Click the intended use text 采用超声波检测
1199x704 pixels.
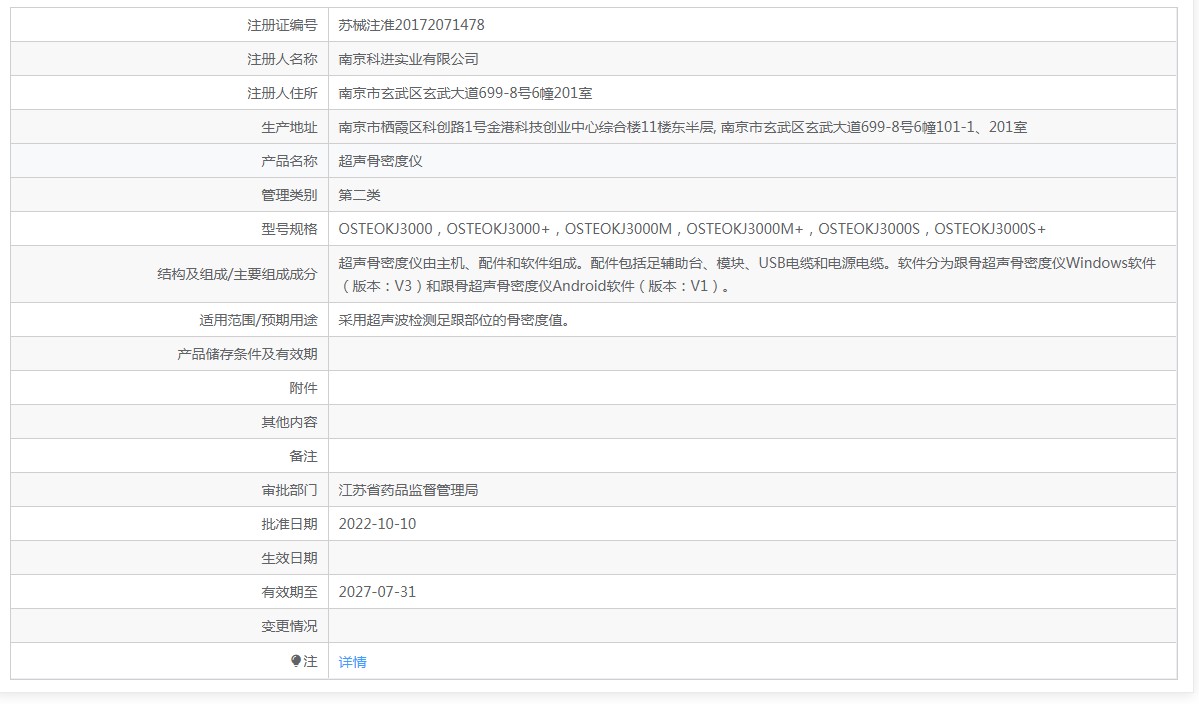[x=454, y=320]
